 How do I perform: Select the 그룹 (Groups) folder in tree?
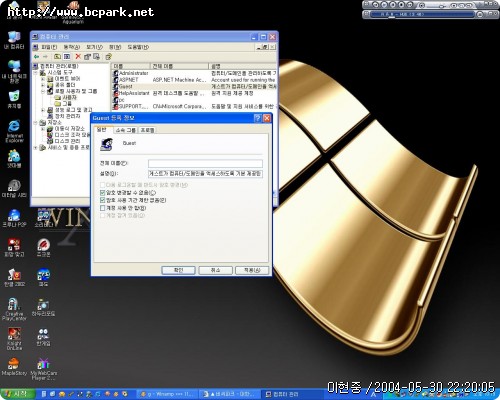63,103
